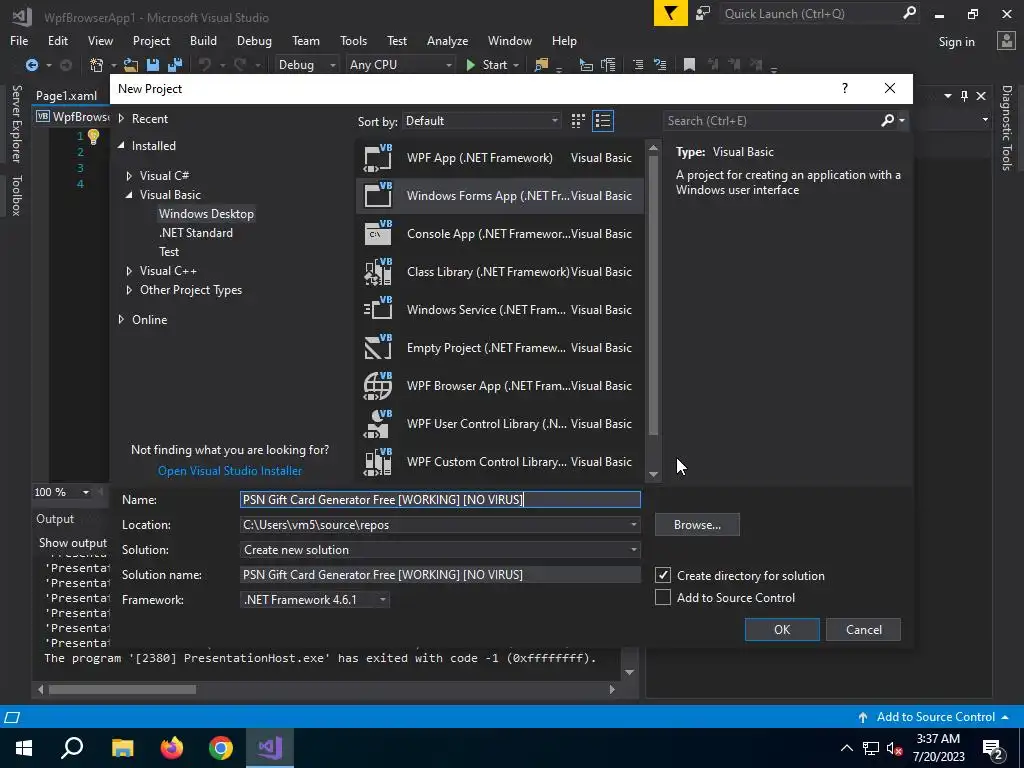The height and width of the screenshot is (768, 1024).
Task: Open the Build menu
Action: (203, 40)
